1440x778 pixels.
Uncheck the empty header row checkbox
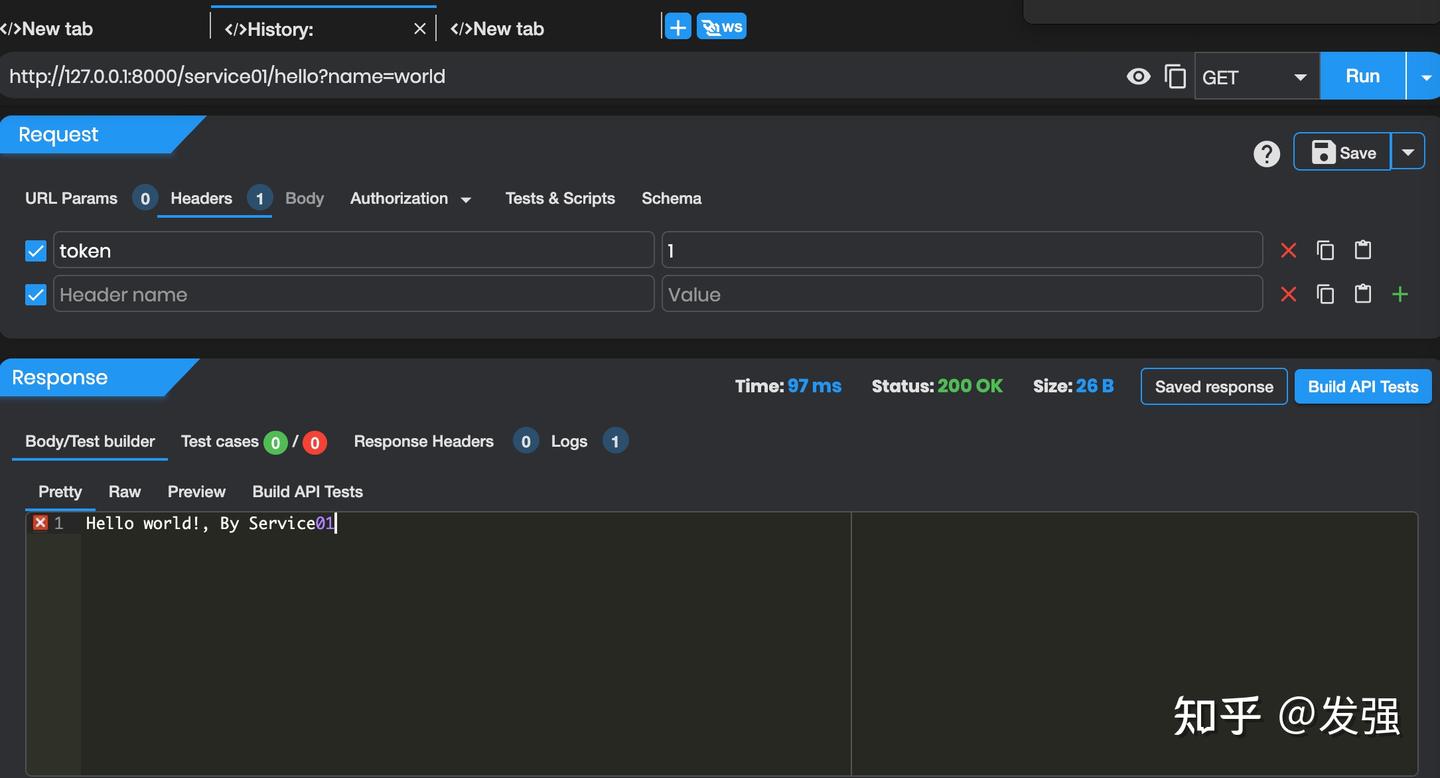(x=36, y=295)
